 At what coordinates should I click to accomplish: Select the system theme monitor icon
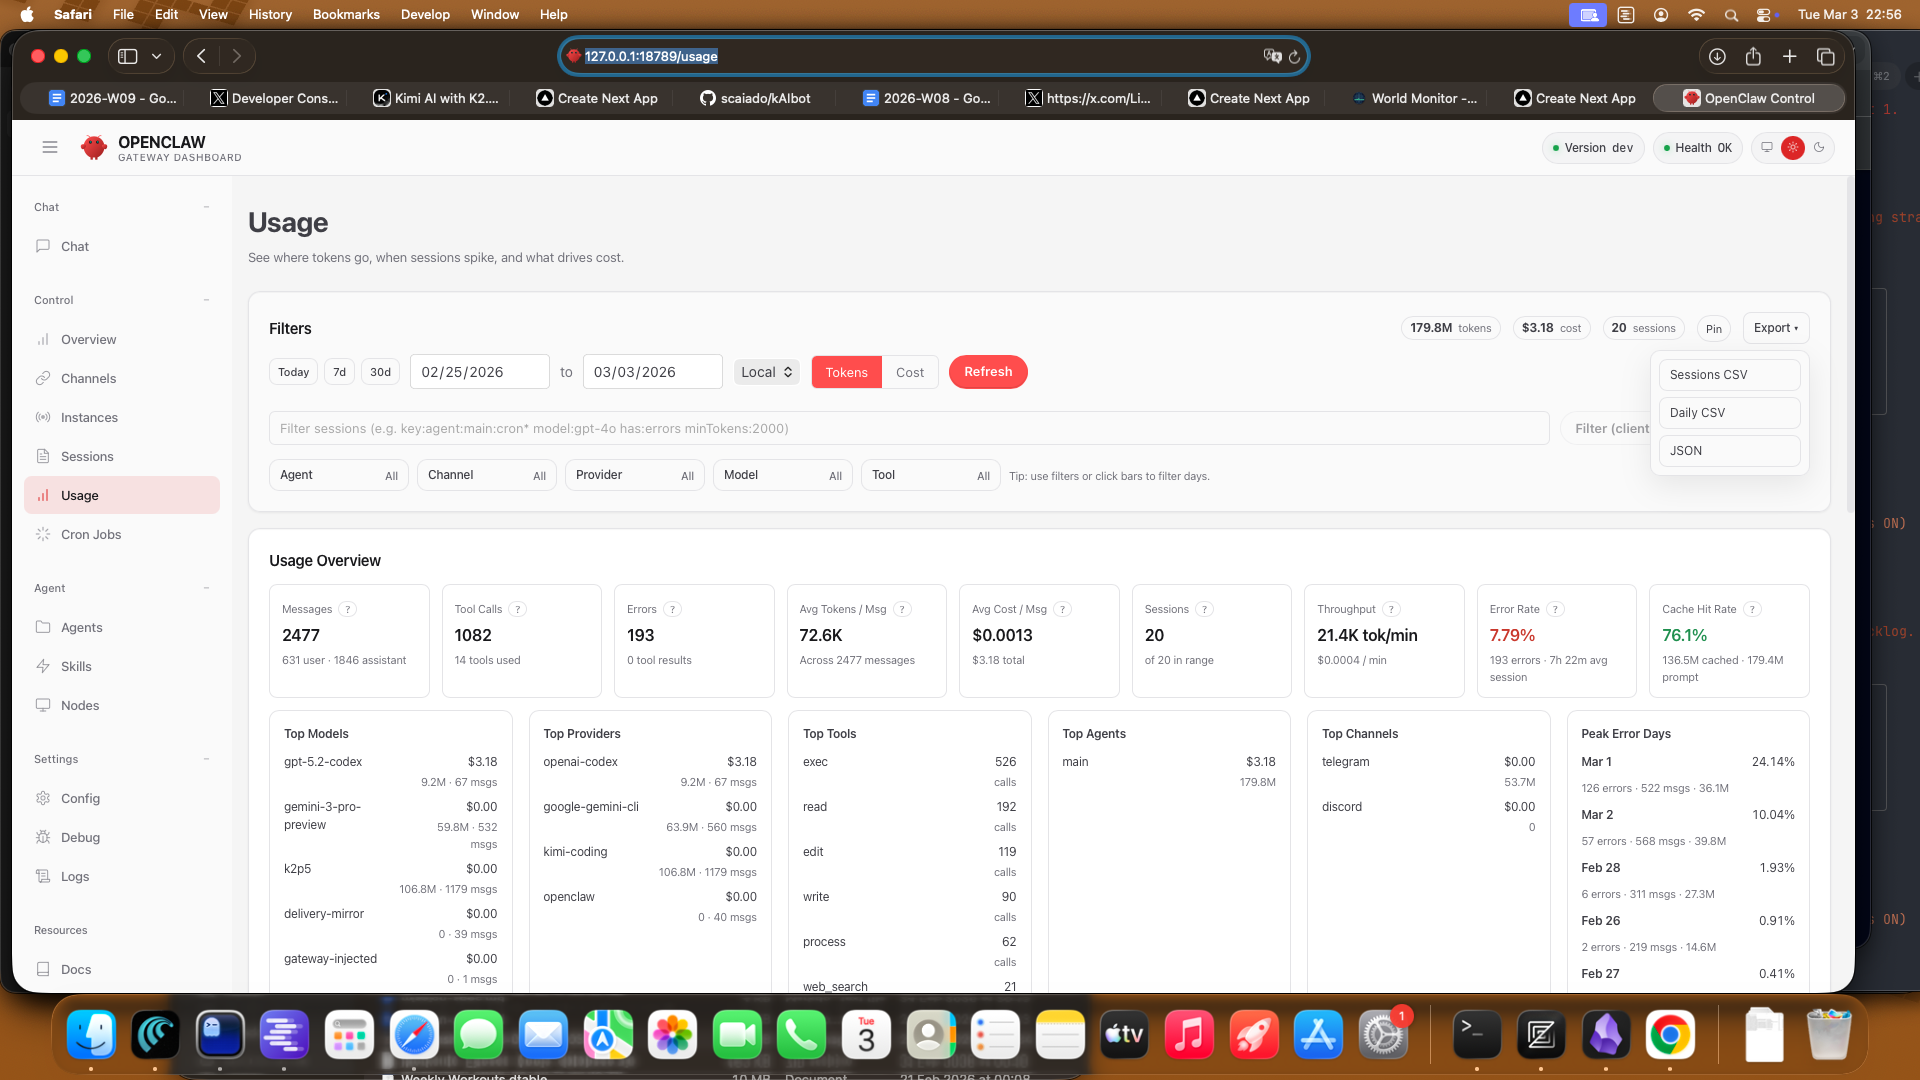coord(1767,148)
